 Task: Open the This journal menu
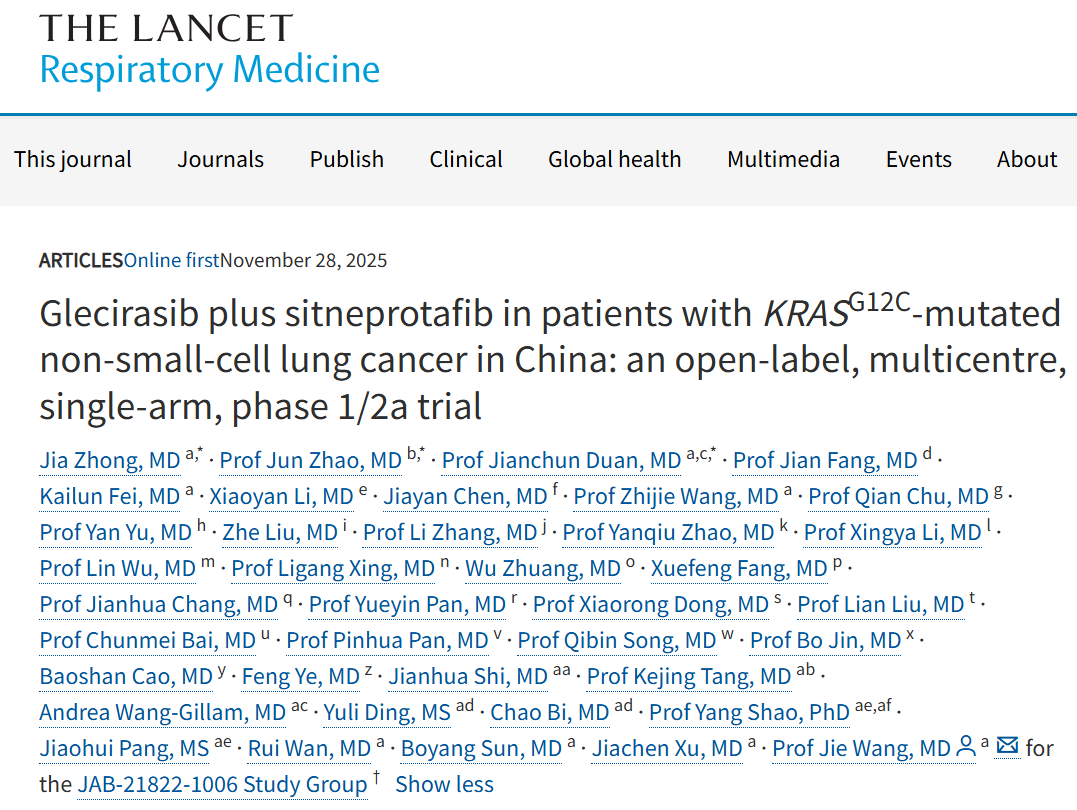73,159
